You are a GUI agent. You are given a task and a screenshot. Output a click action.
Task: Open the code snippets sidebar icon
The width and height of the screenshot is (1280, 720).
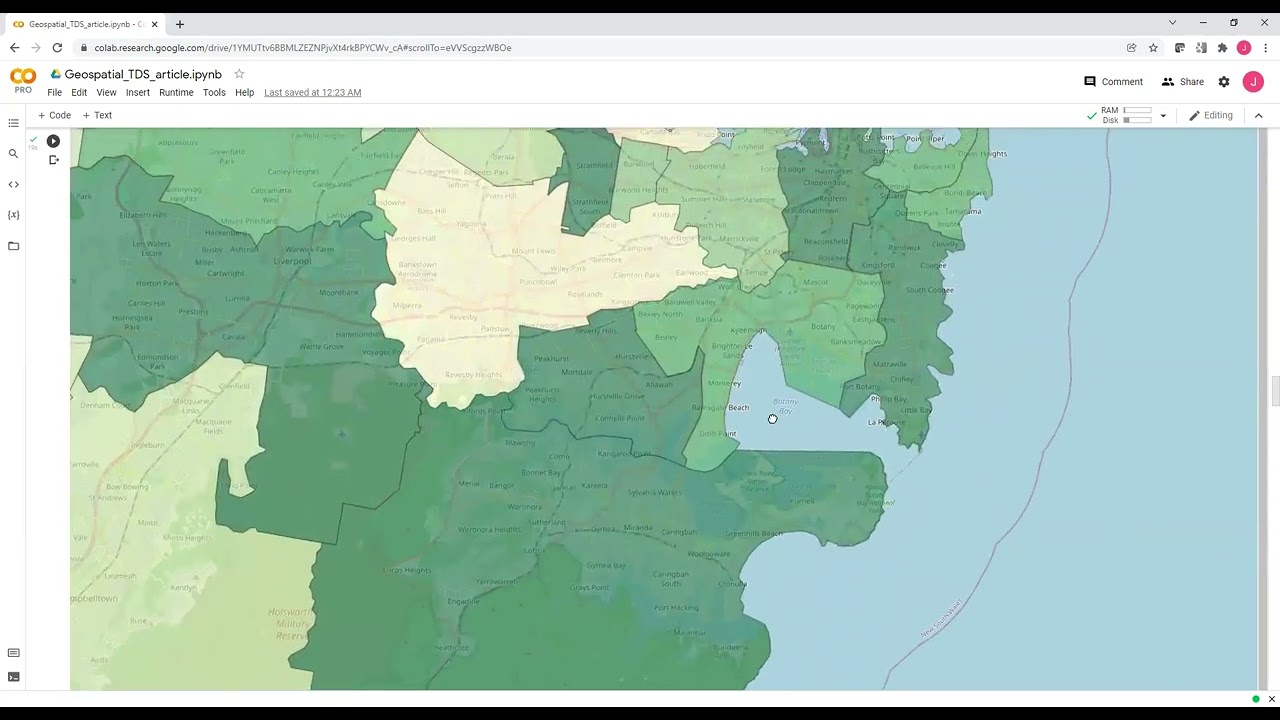click(x=13, y=184)
